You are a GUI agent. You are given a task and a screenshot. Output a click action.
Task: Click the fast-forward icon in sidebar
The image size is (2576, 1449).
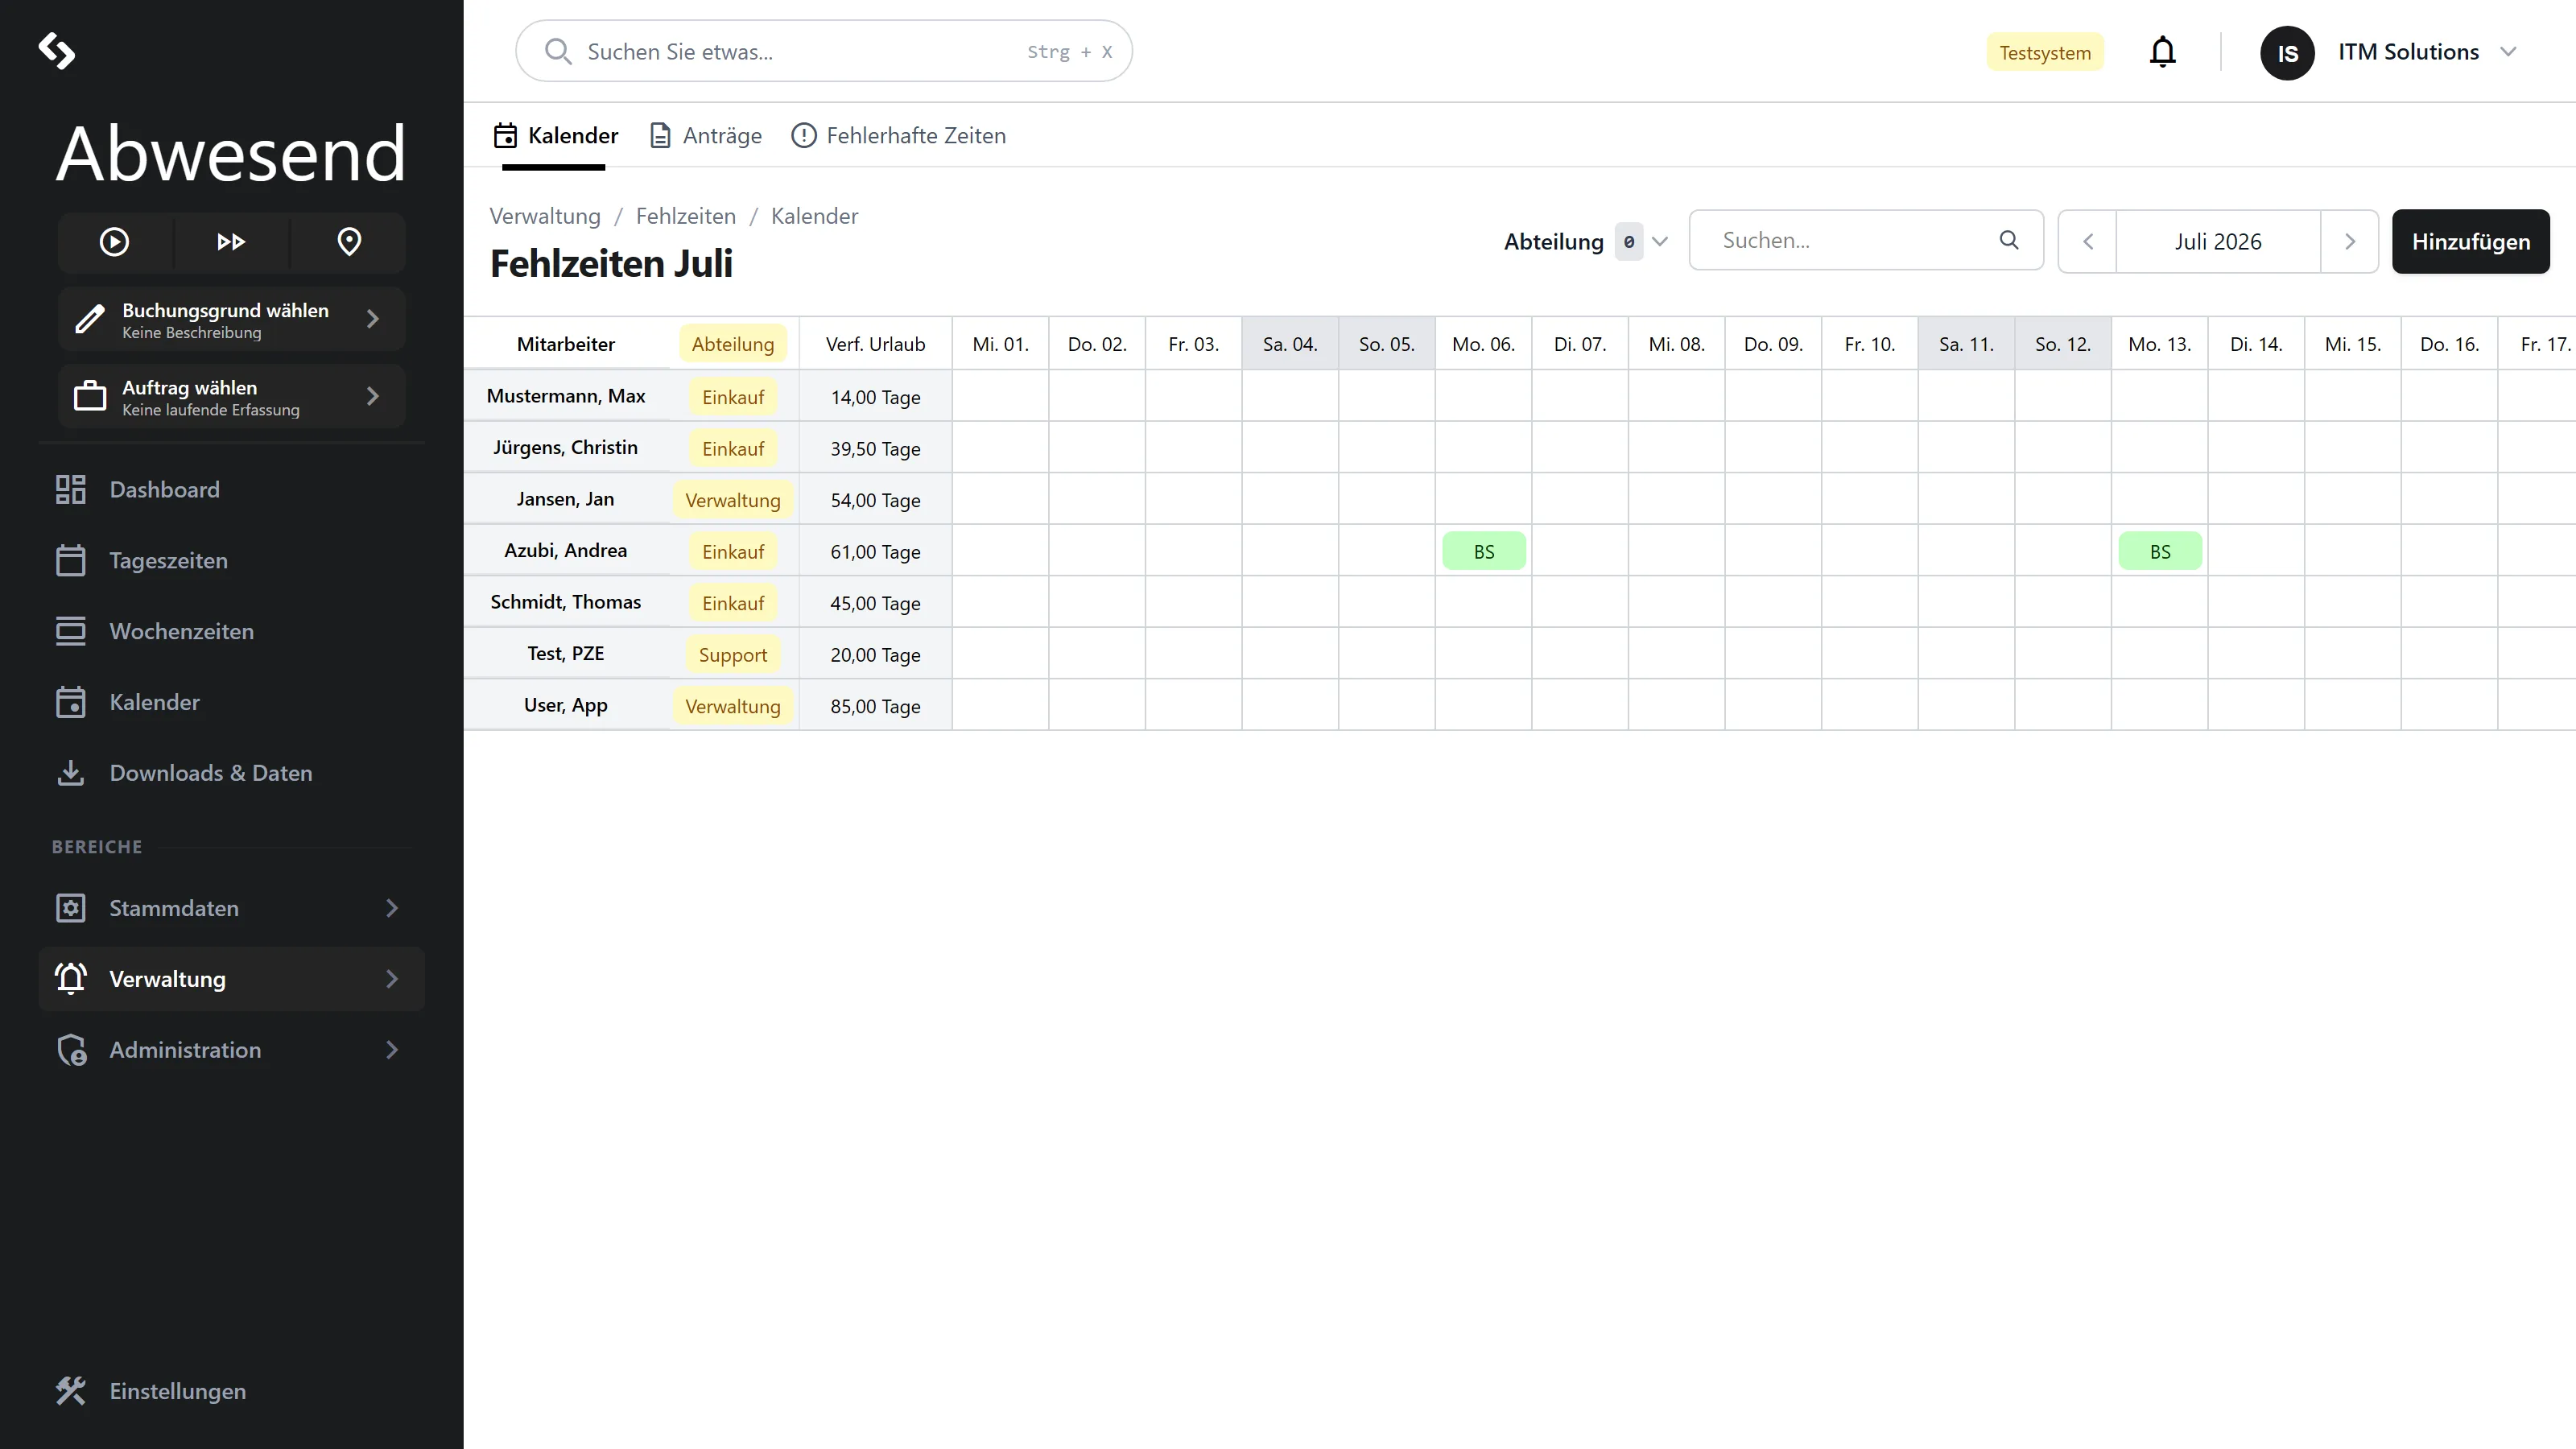[x=231, y=242]
